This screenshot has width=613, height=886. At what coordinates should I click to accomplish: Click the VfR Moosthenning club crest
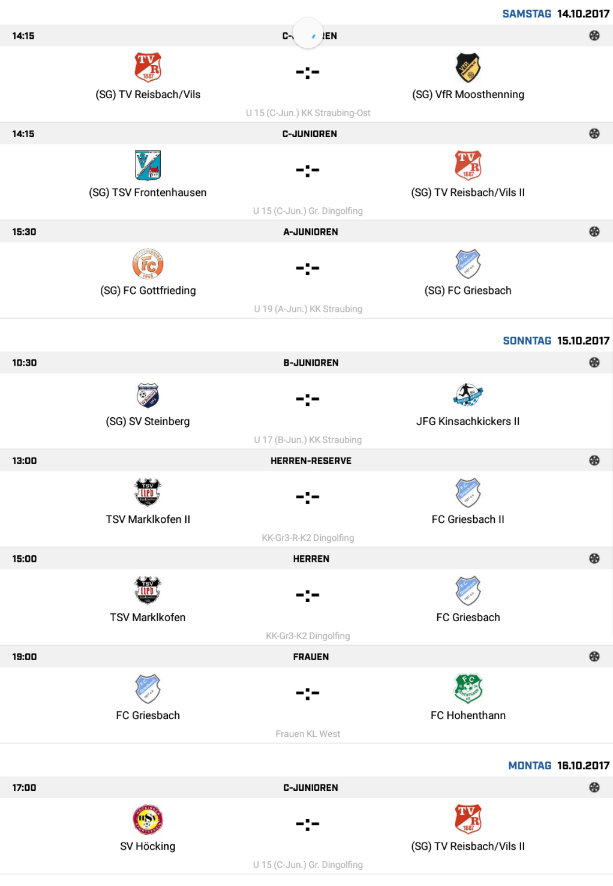pyautogui.click(x=468, y=67)
